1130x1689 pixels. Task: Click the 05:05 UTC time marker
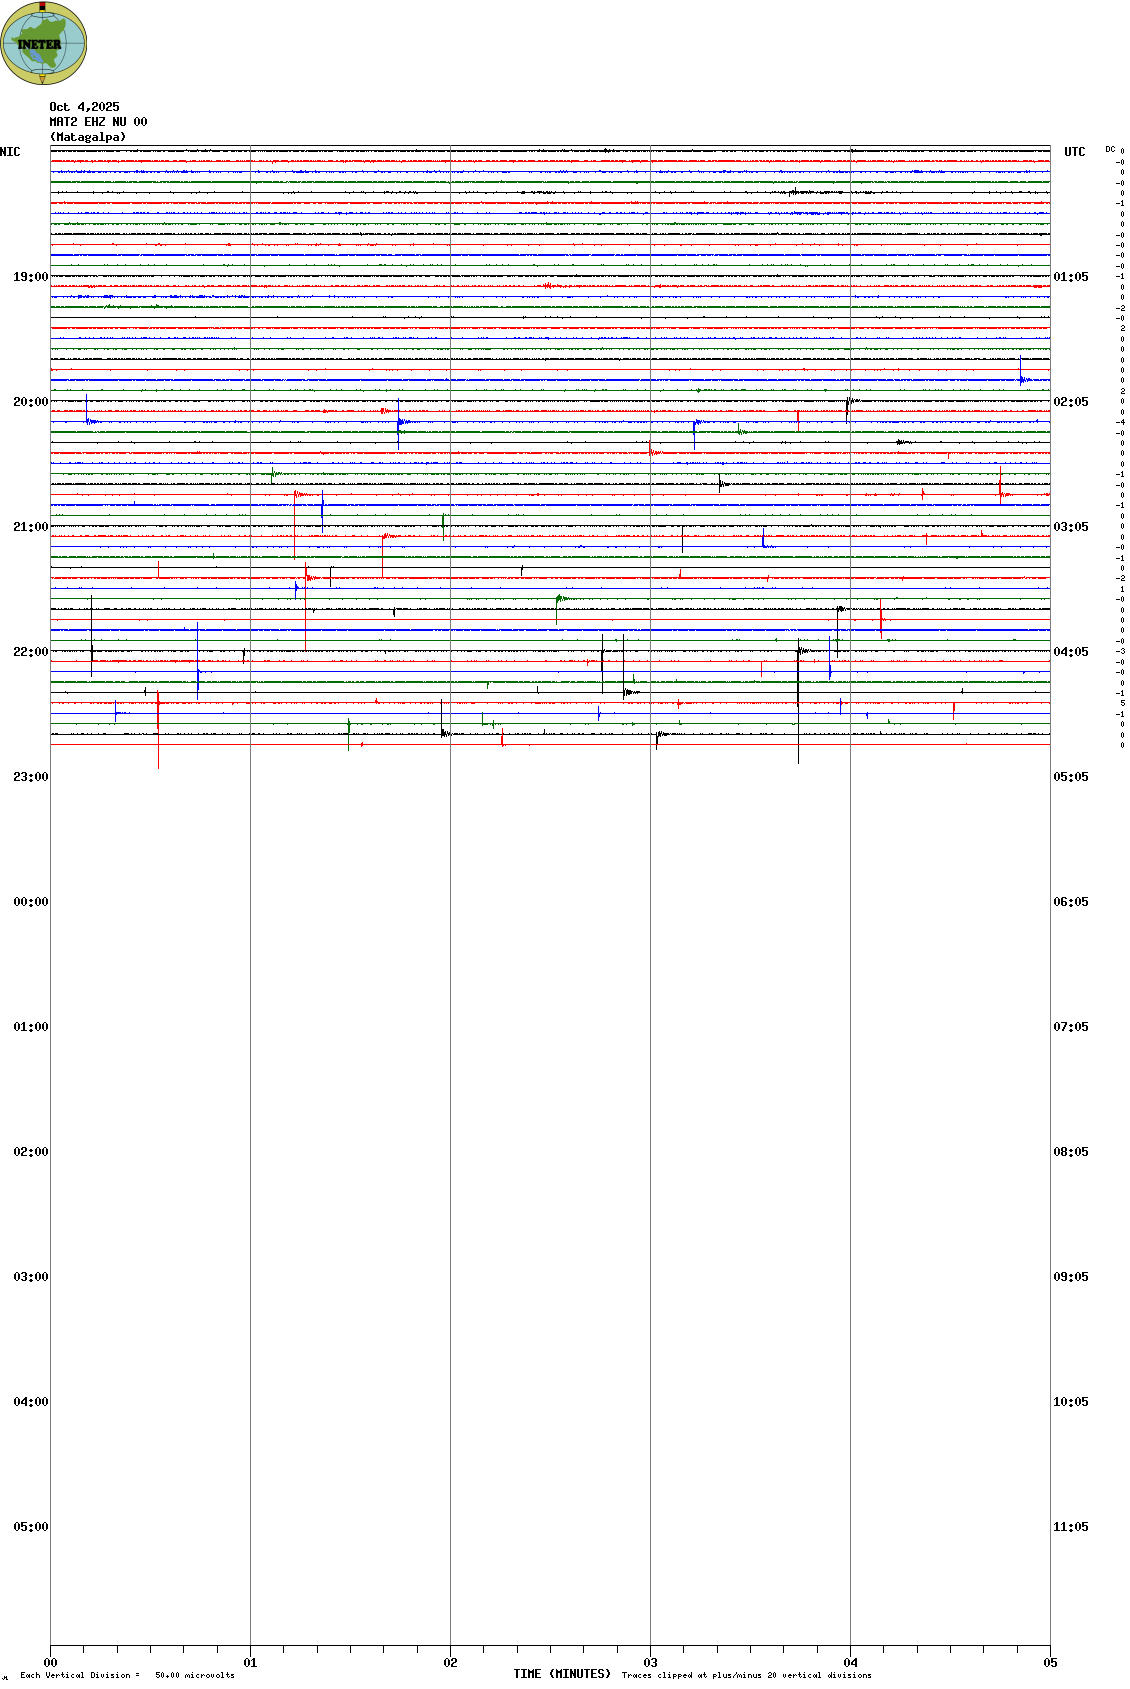(x=1070, y=777)
